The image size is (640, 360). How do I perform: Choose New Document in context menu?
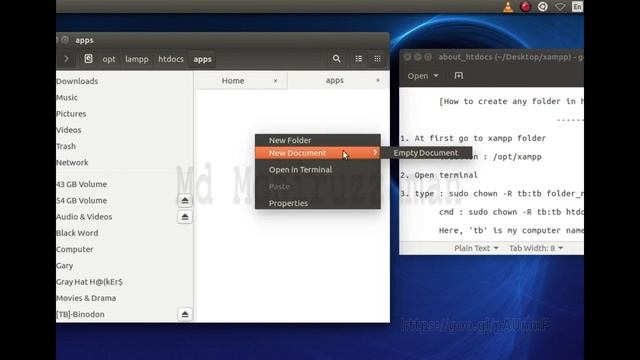tap(318, 153)
